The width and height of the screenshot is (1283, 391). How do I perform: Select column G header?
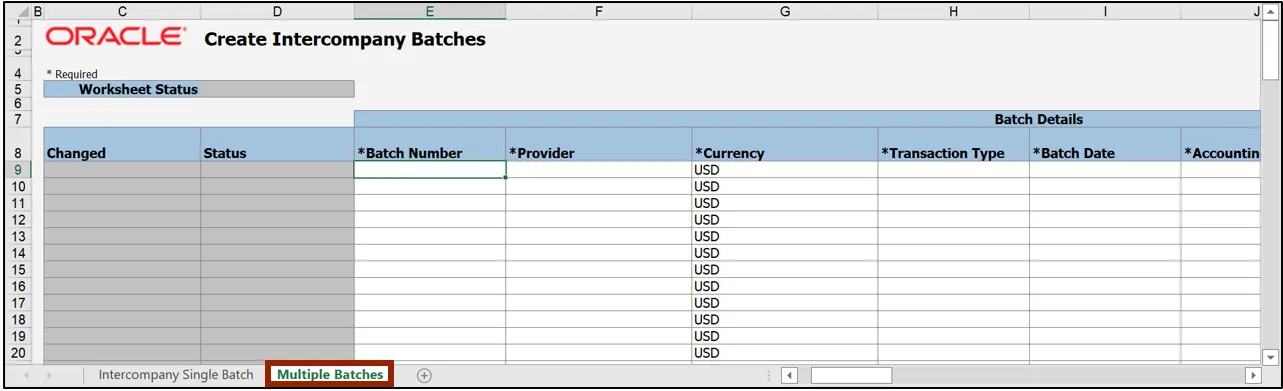pos(784,12)
